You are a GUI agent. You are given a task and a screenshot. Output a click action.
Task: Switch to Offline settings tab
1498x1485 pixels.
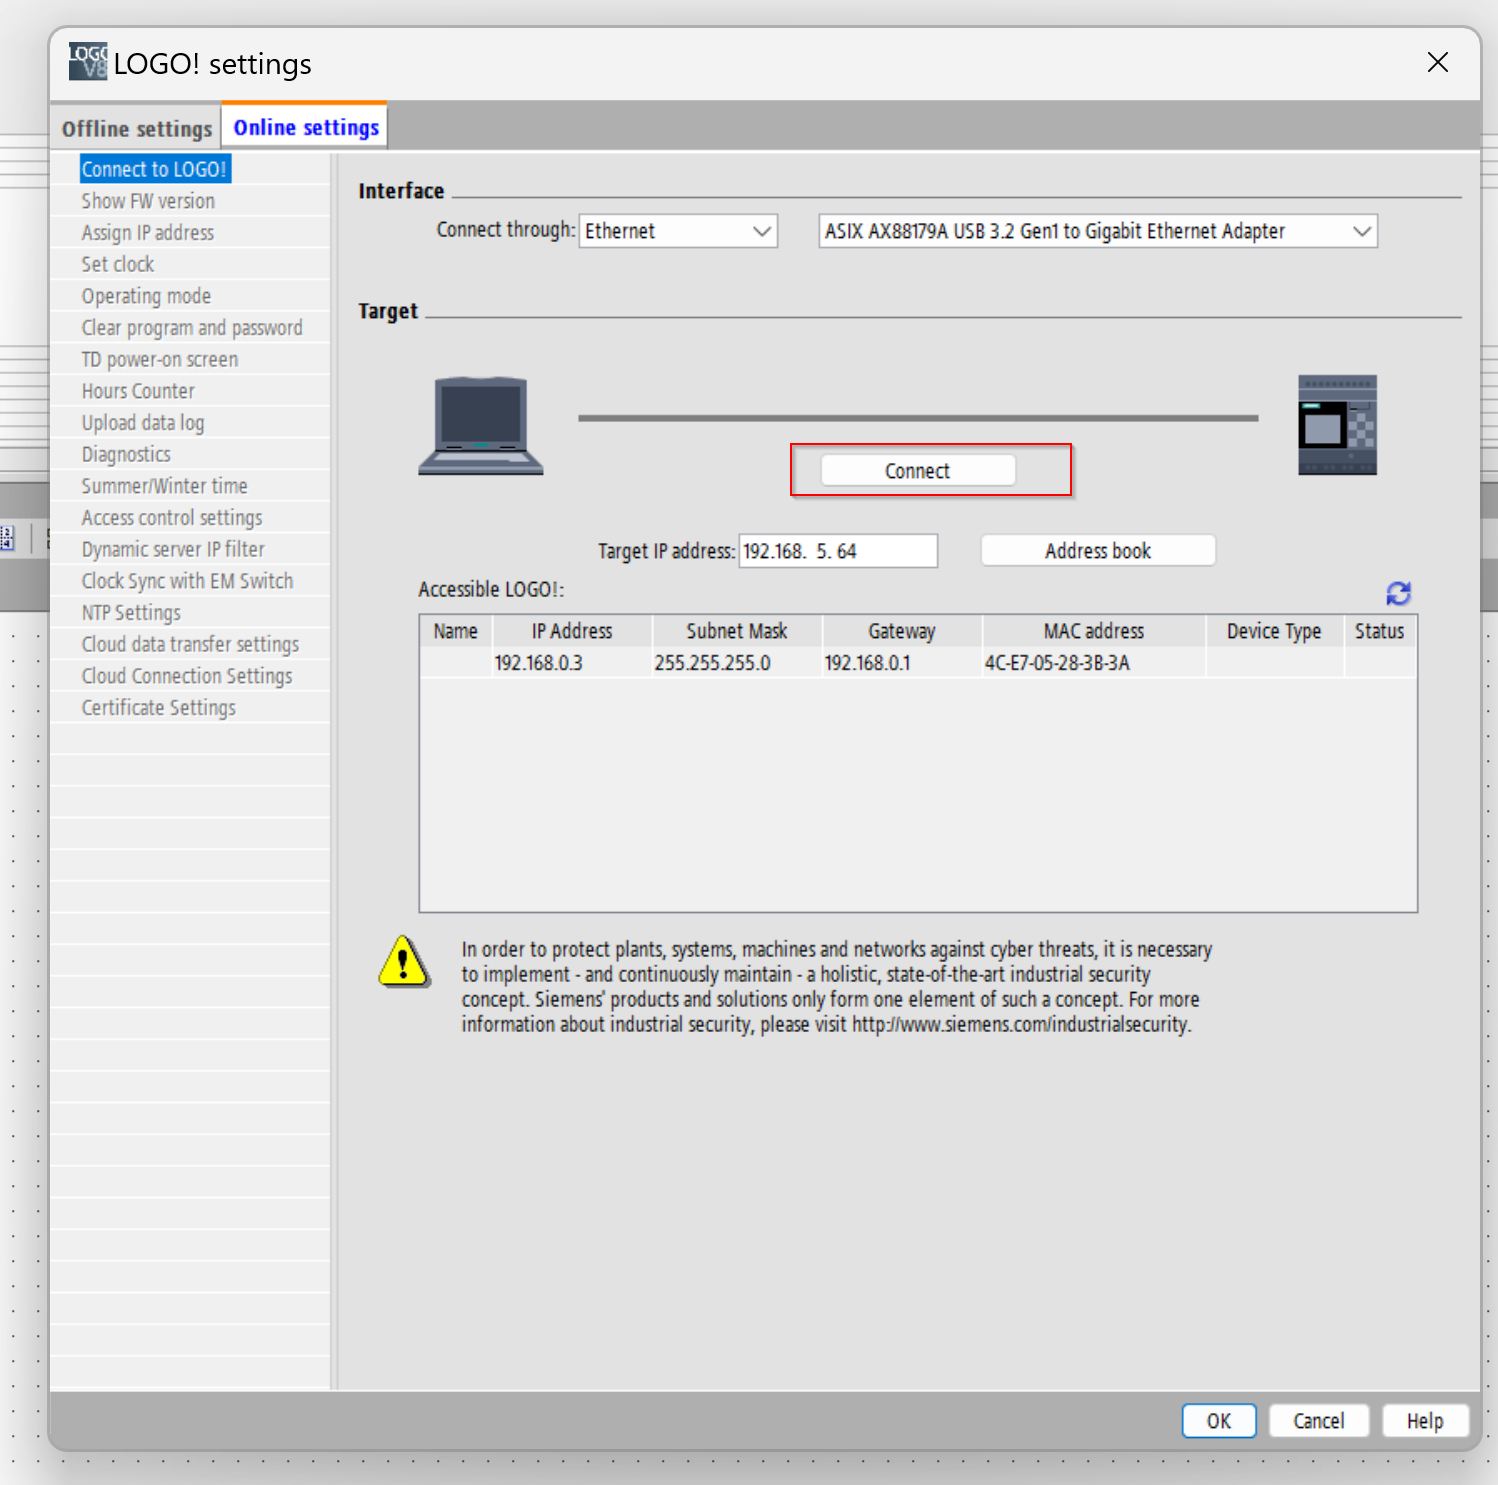point(137,128)
